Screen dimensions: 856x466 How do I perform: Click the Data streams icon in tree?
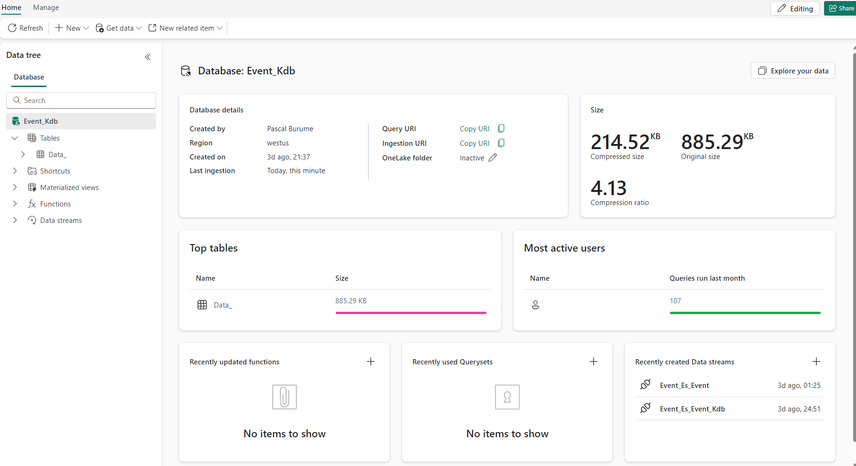pyautogui.click(x=32, y=220)
